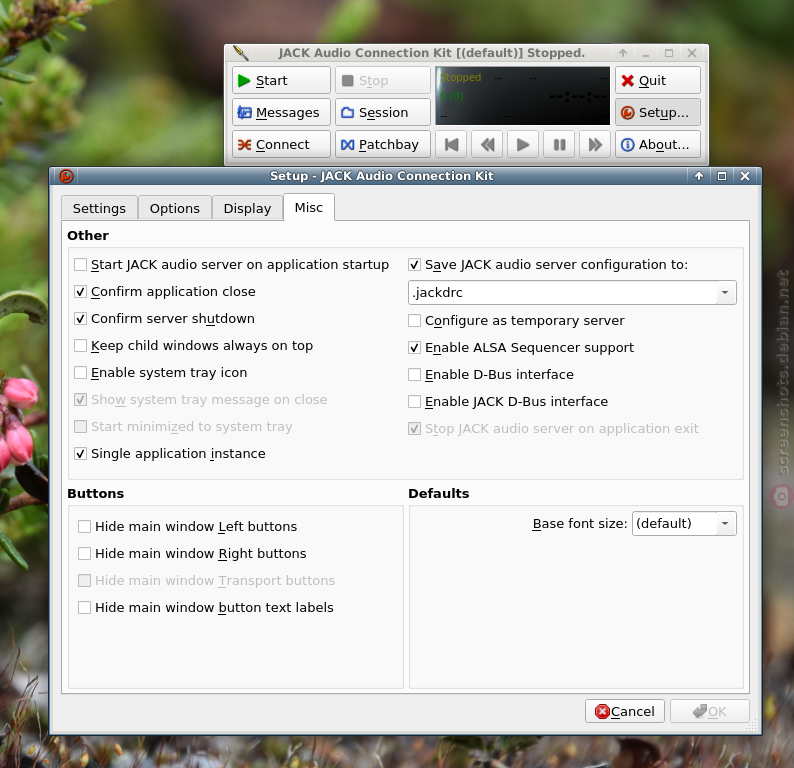Image resolution: width=794 pixels, height=768 pixels.
Task: Open the Session menu button
Action: (383, 112)
